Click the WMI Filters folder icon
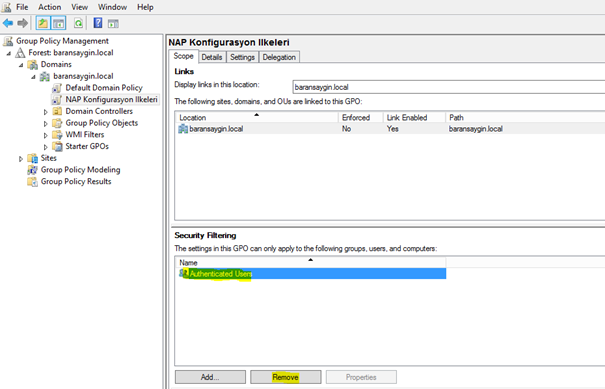605x389 pixels. (57, 135)
